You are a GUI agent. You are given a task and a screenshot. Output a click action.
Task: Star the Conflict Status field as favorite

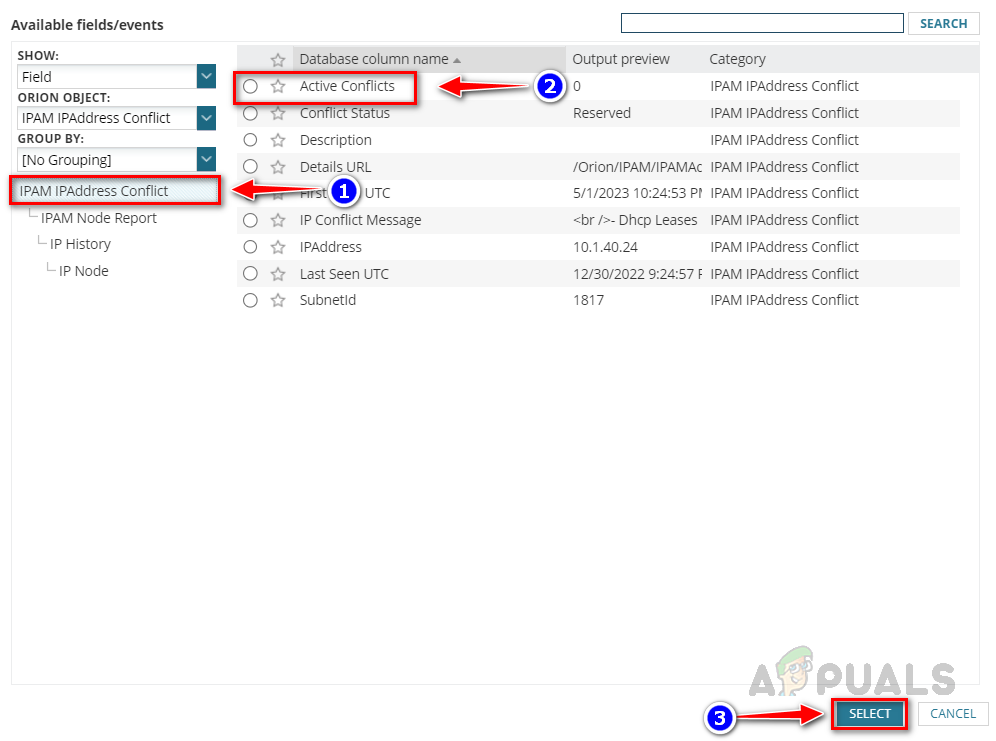pos(278,114)
